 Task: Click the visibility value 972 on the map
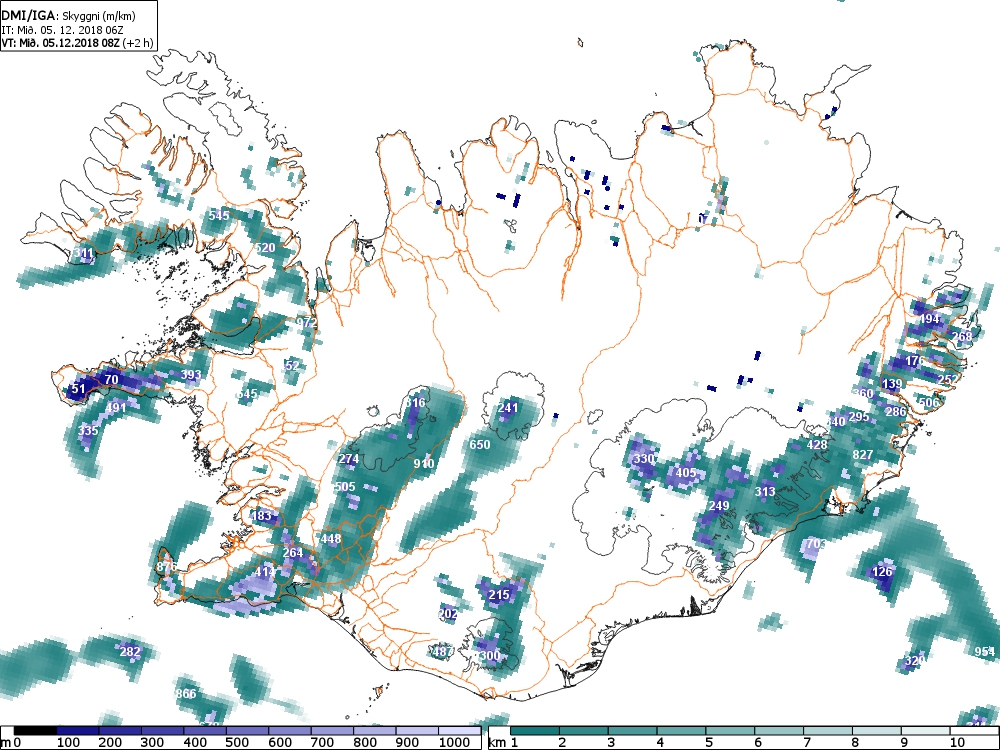click(x=307, y=323)
